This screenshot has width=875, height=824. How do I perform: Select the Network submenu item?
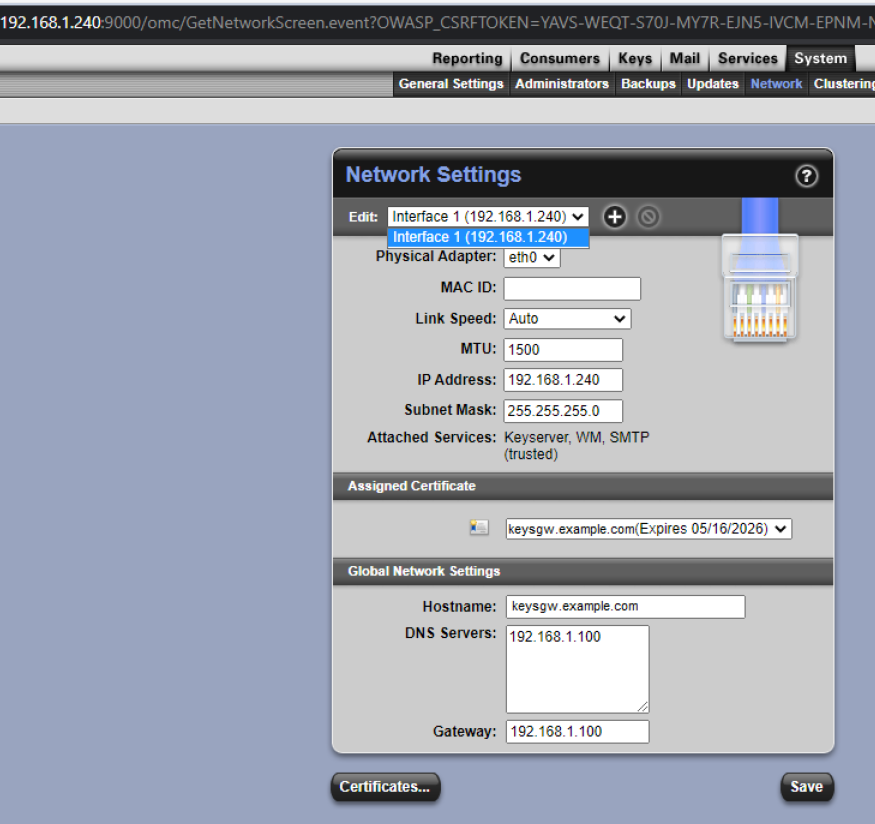pyautogui.click(x=776, y=84)
